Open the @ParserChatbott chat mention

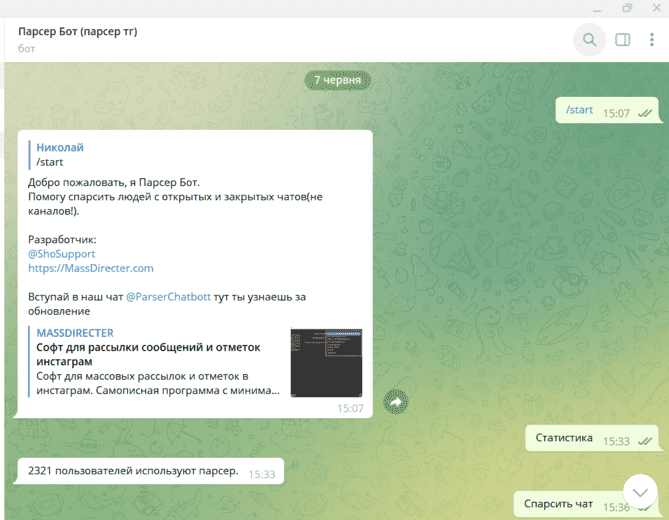[x=169, y=297]
